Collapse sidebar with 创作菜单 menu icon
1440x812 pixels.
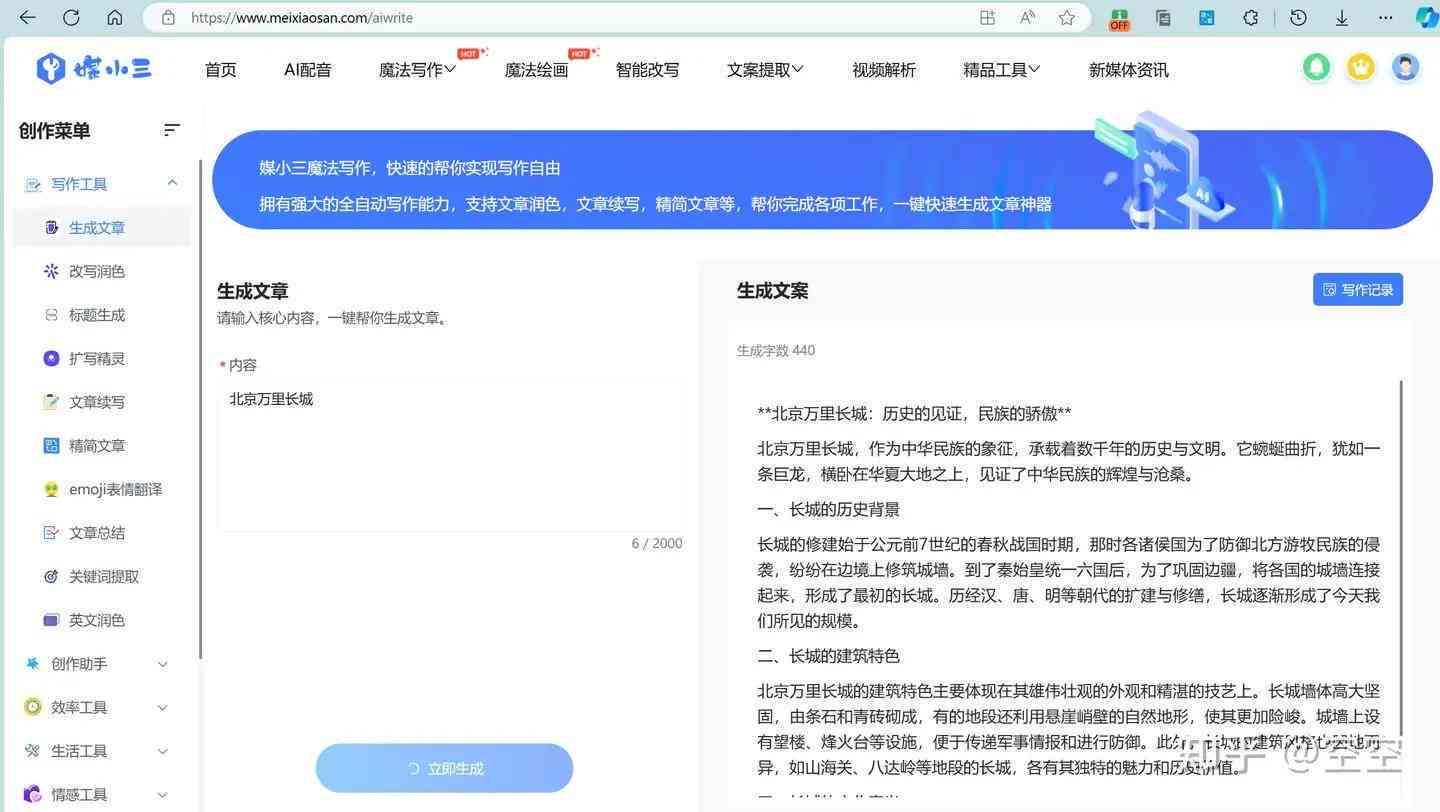(x=172, y=130)
